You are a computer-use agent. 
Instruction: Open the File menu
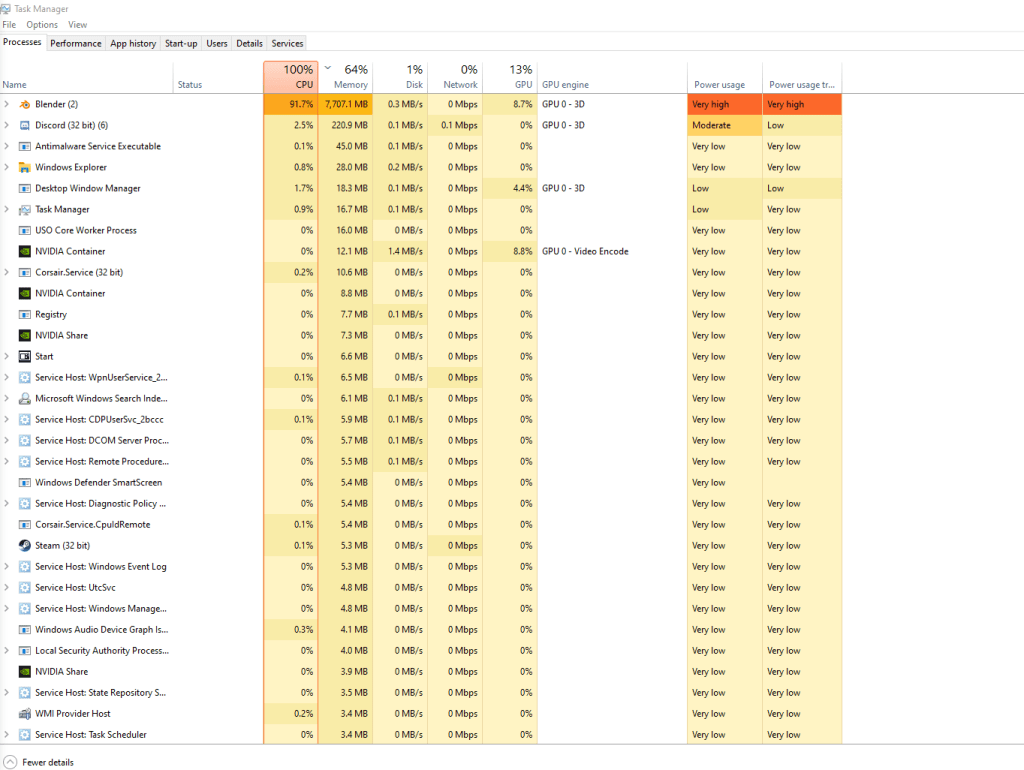click(9, 24)
